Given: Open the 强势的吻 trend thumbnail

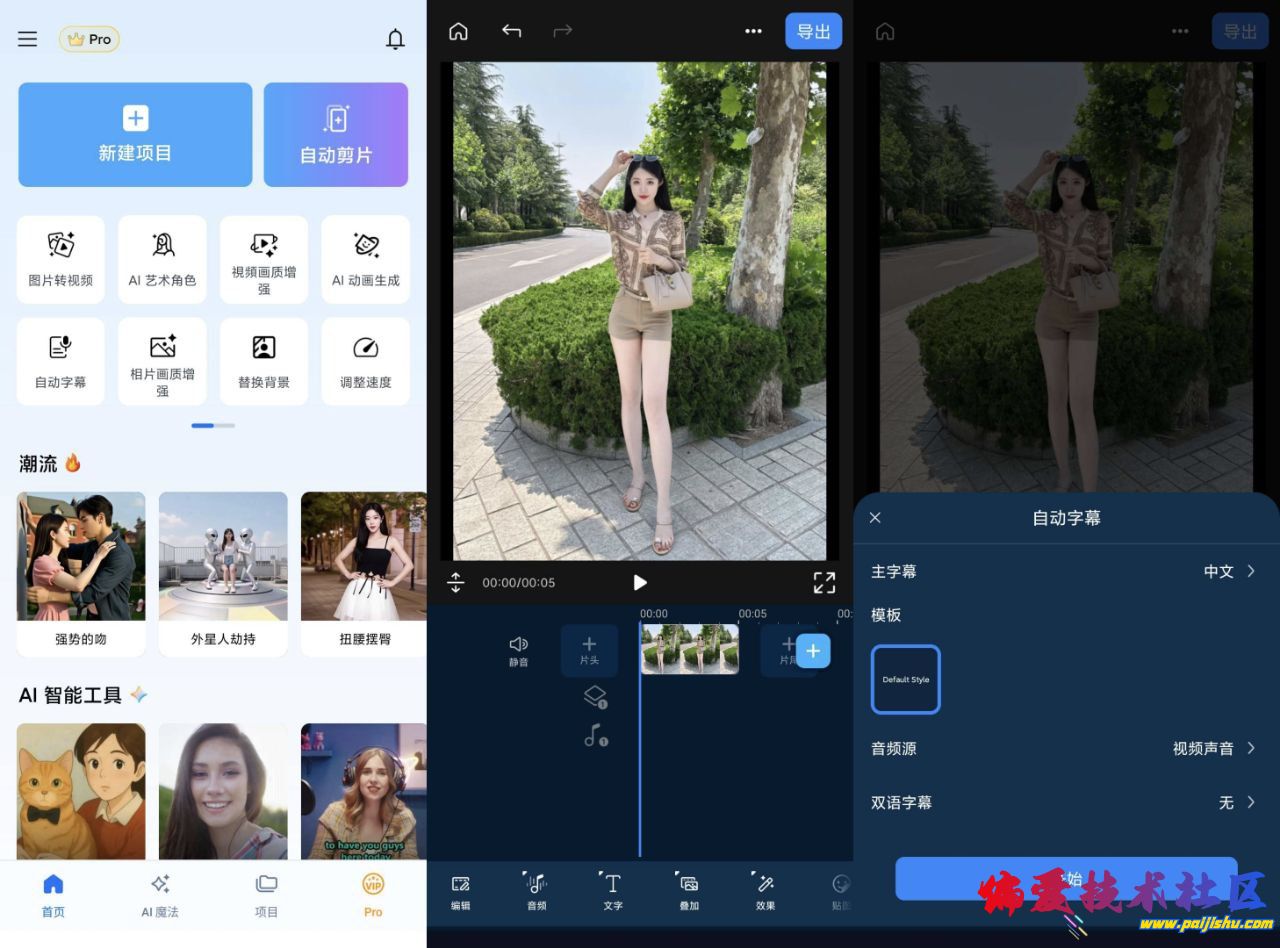Looking at the screenshot, I should tap(81, 573).
